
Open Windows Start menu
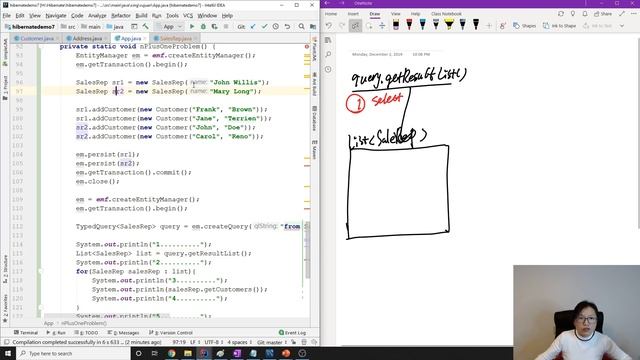[8, 353]
